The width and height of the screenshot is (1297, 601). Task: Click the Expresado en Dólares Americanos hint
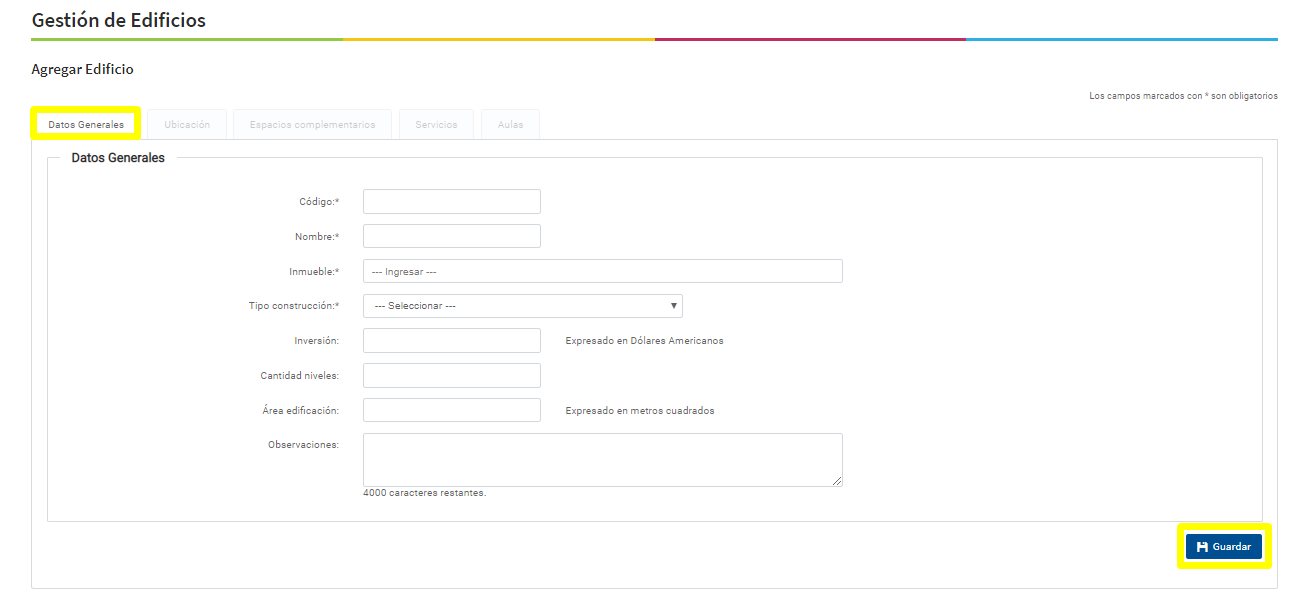tap(644, 341)
